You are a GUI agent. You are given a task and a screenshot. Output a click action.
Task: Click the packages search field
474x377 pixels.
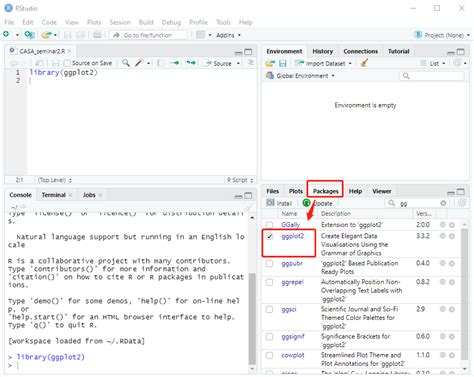[x=418, y=203]
